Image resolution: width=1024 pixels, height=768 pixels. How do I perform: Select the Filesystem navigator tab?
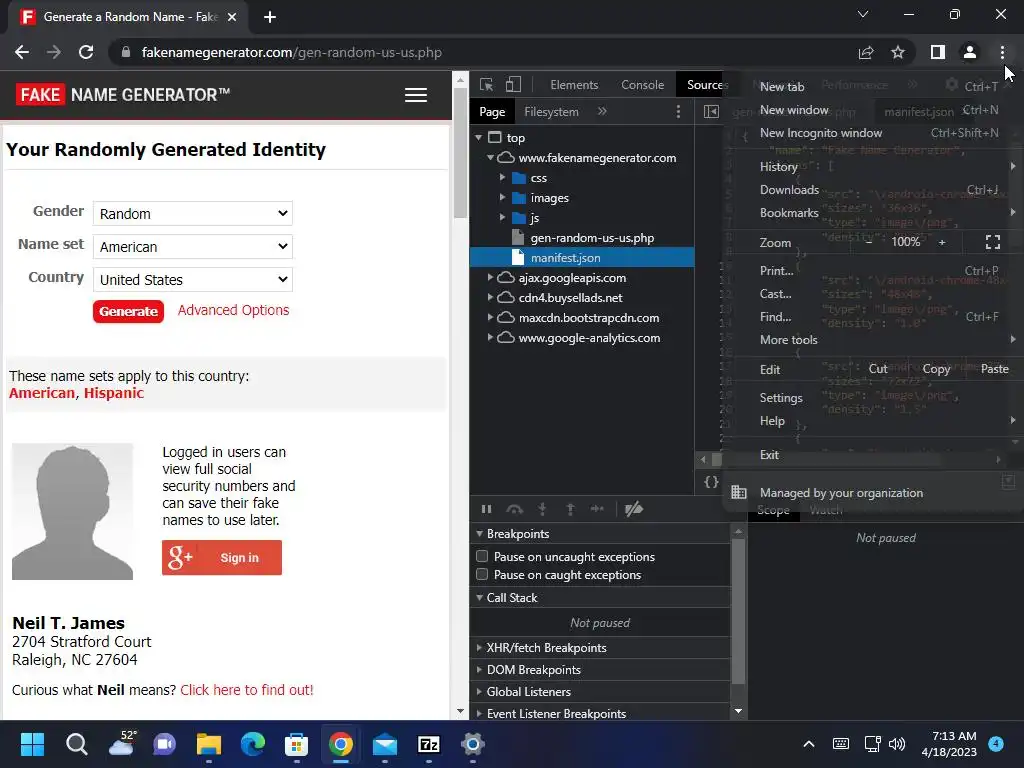click(x=551, y=112)
